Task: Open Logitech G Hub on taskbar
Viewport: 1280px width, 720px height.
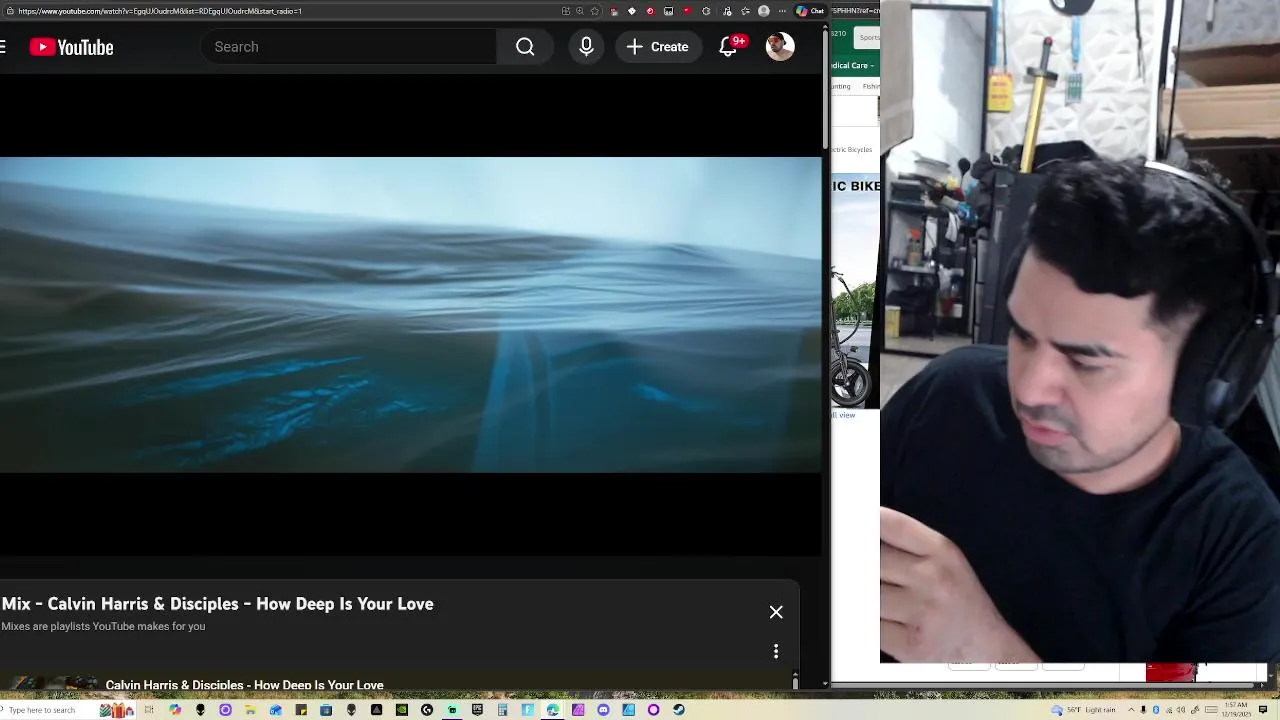Action: (427, 710)
